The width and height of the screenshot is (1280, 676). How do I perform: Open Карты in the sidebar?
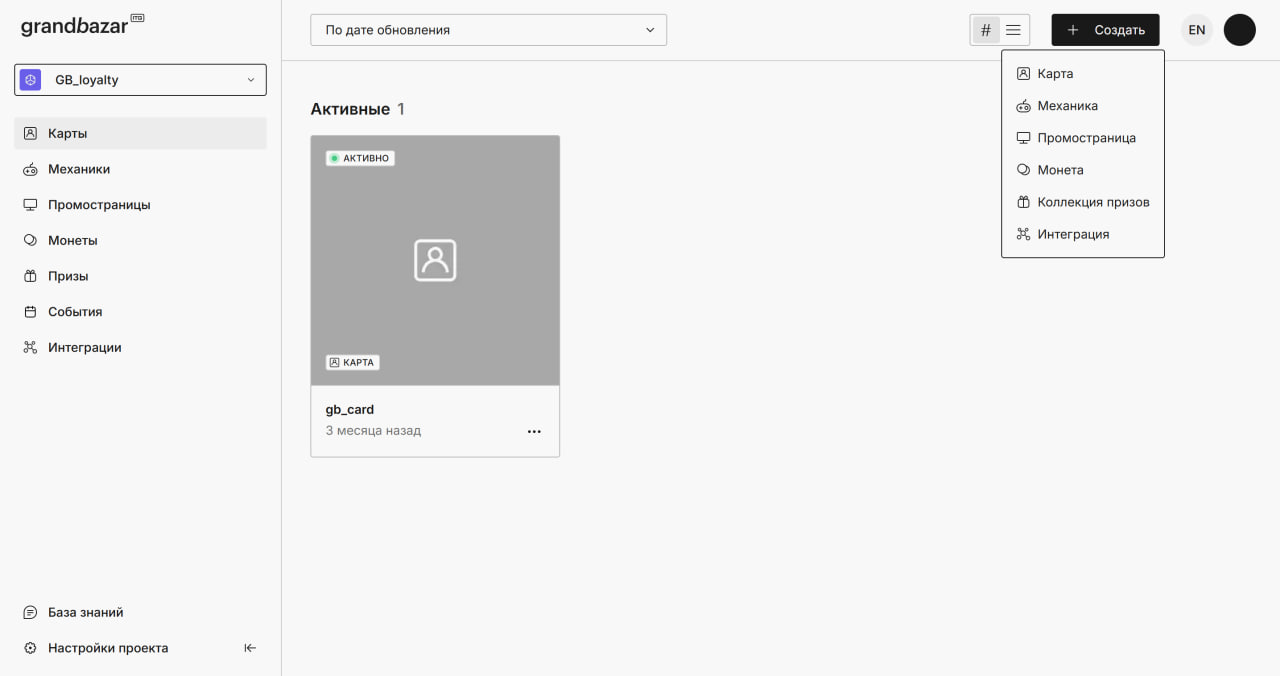click(140, 133)
